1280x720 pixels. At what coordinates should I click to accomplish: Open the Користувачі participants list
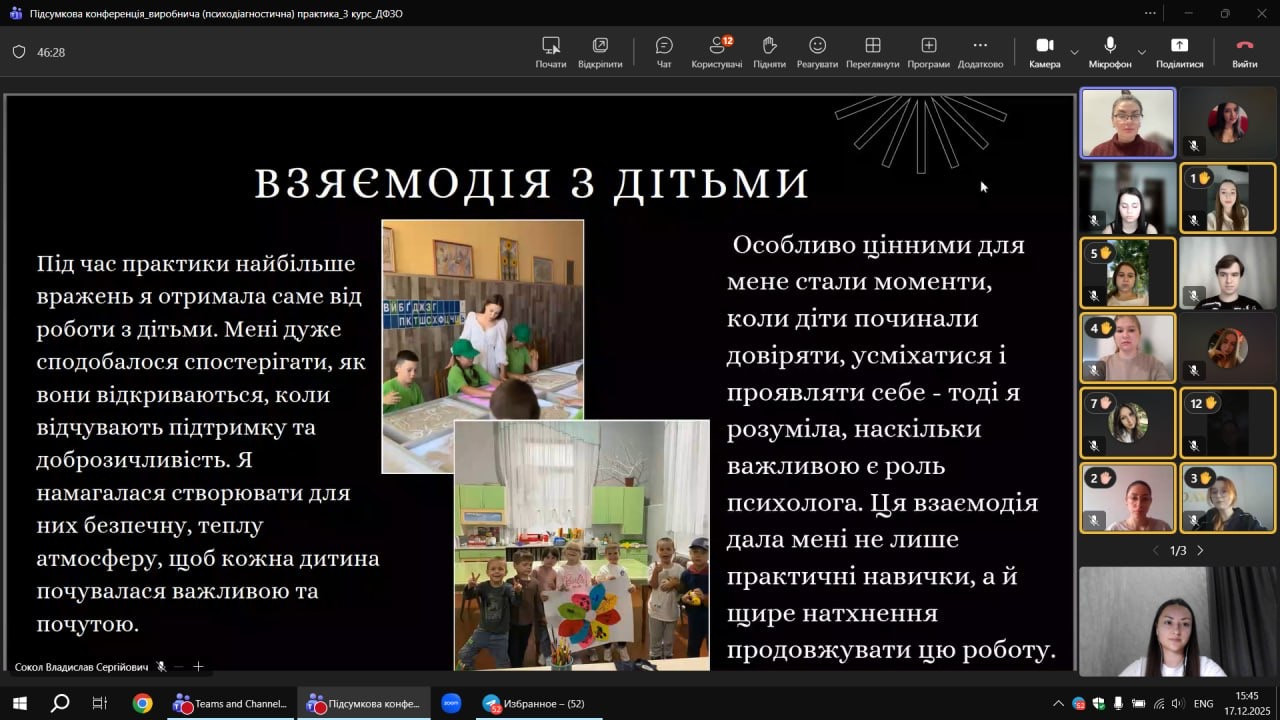tap(717, 52)
